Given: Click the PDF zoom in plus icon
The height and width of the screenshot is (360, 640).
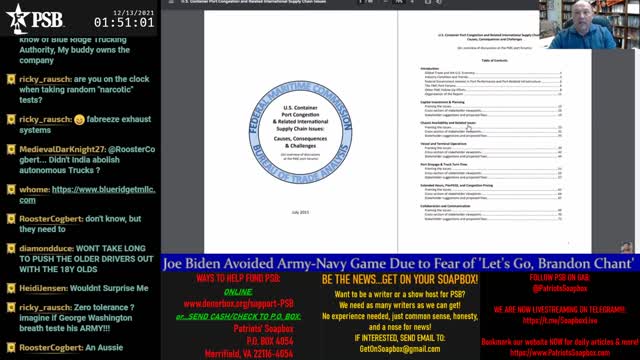Looking at the screenshot, I should pos(412,2).
